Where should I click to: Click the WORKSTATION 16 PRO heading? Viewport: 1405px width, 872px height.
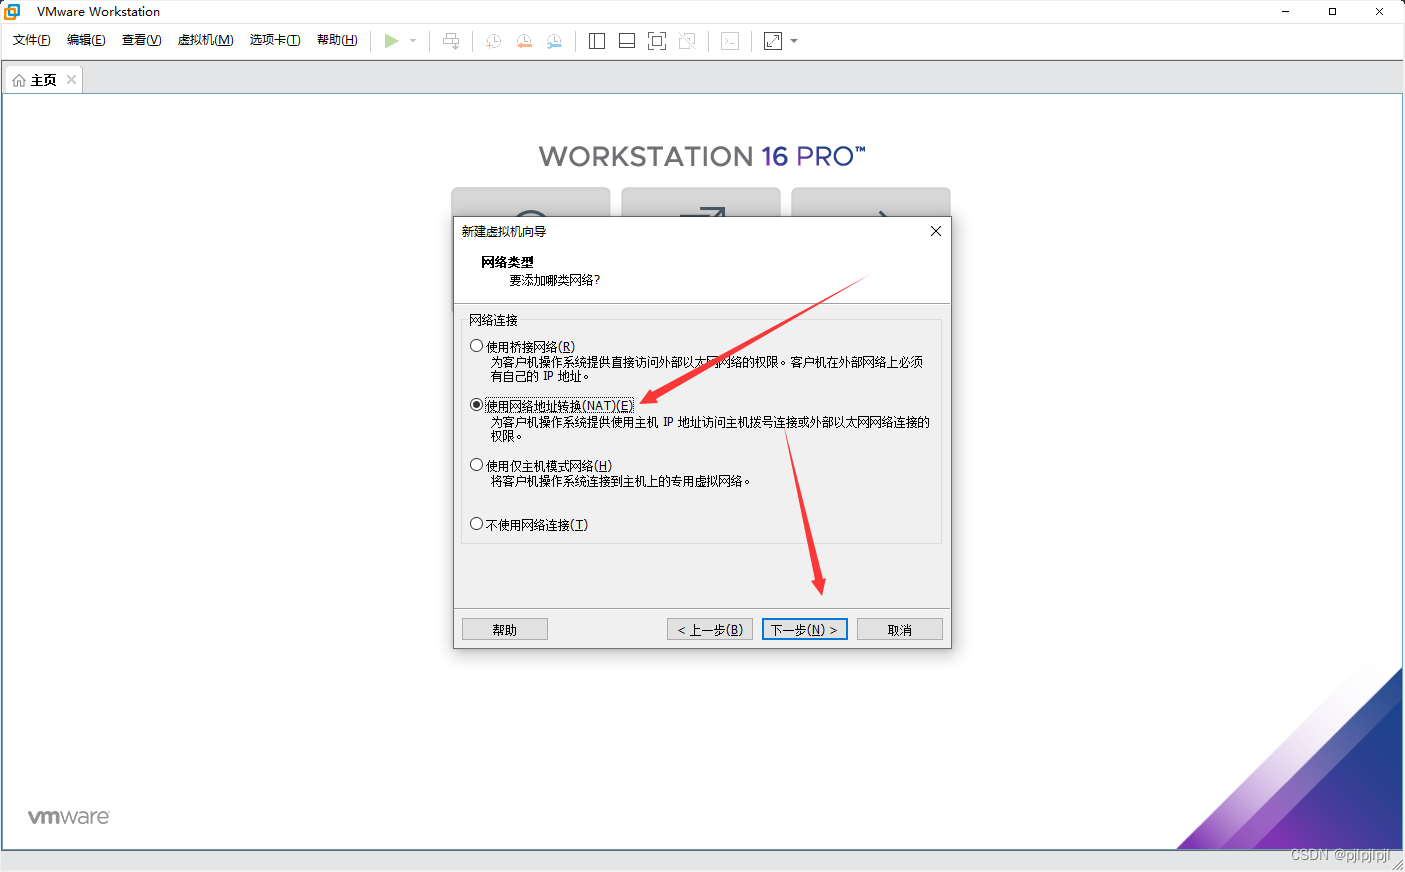pos(702,156)
